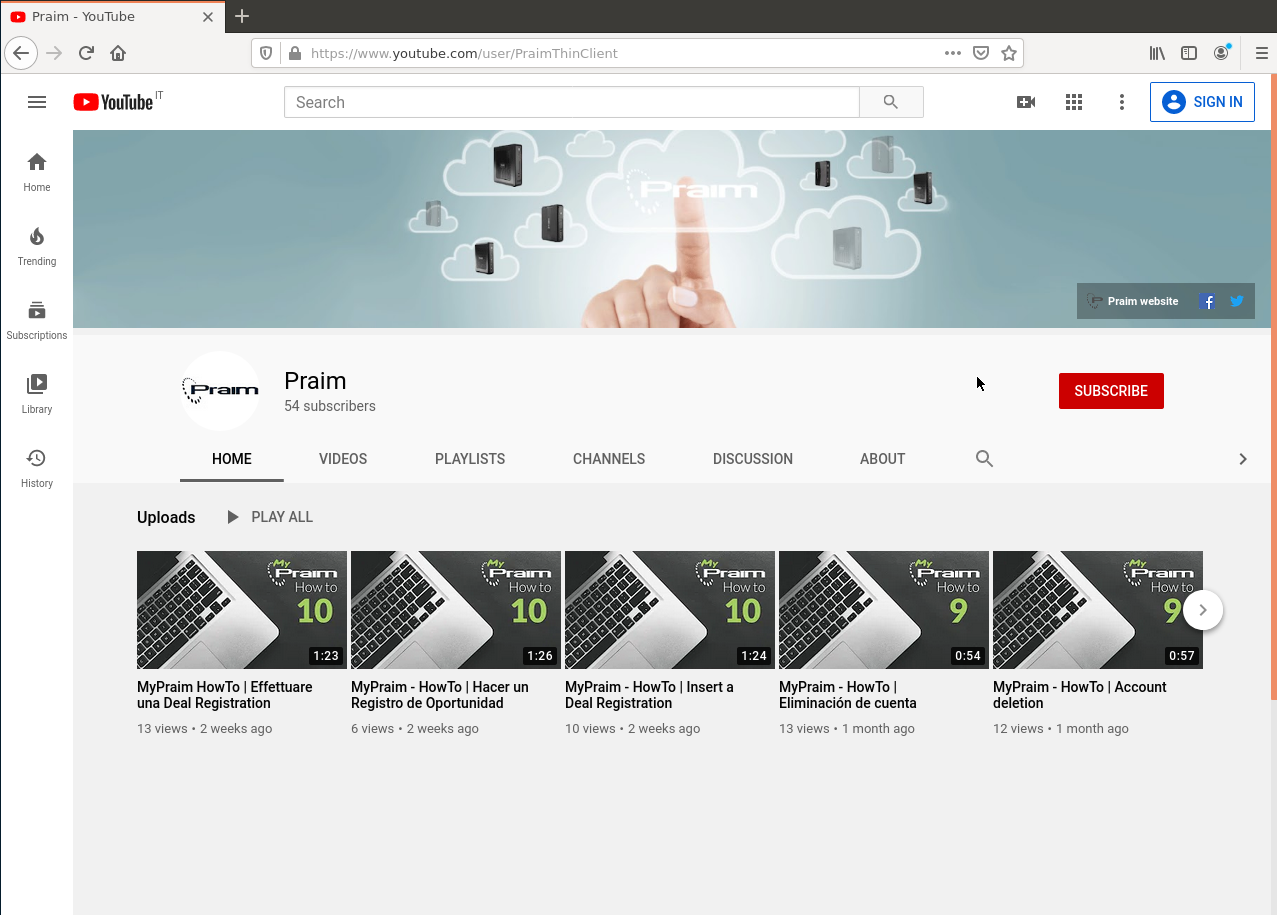The height and width of the screenshot is (915, 1277).
Task: Reload the page
Action: (86, 53)
